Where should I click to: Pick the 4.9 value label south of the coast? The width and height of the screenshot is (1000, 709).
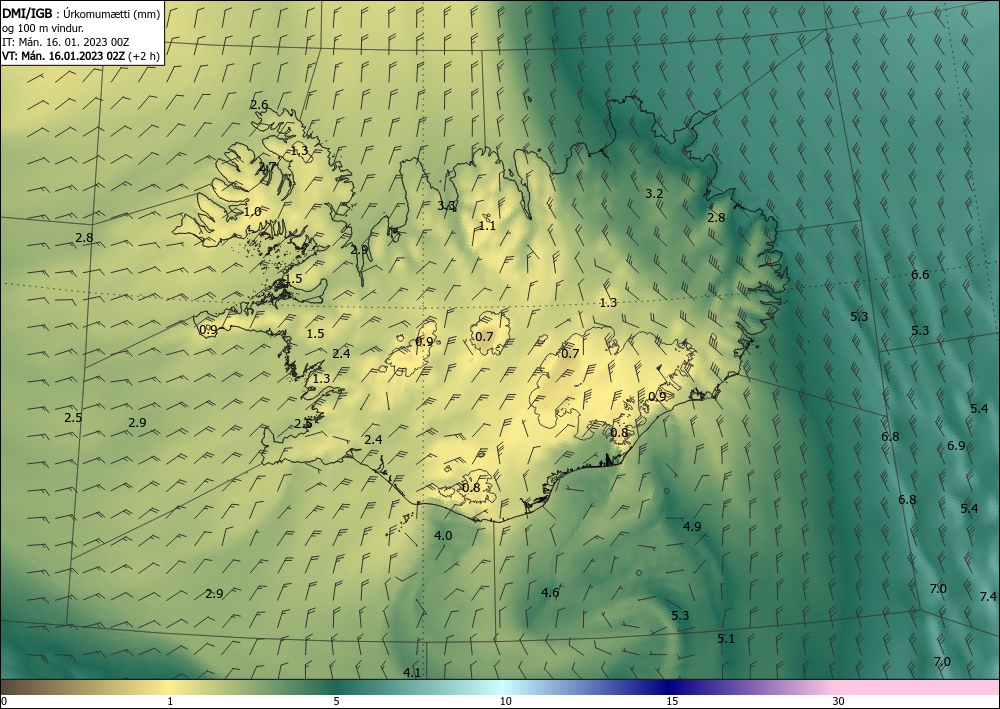coord(692,526)
